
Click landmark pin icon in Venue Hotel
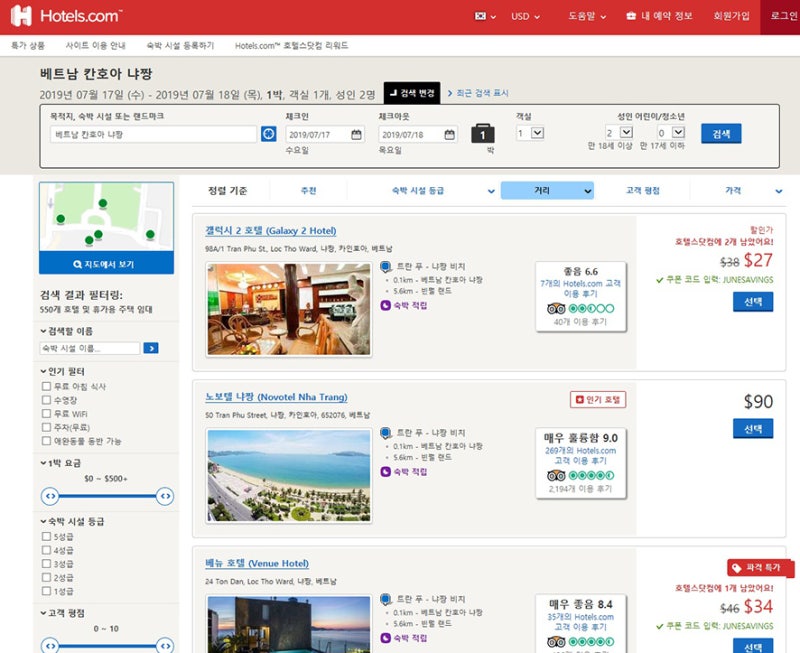click(386, 599)
